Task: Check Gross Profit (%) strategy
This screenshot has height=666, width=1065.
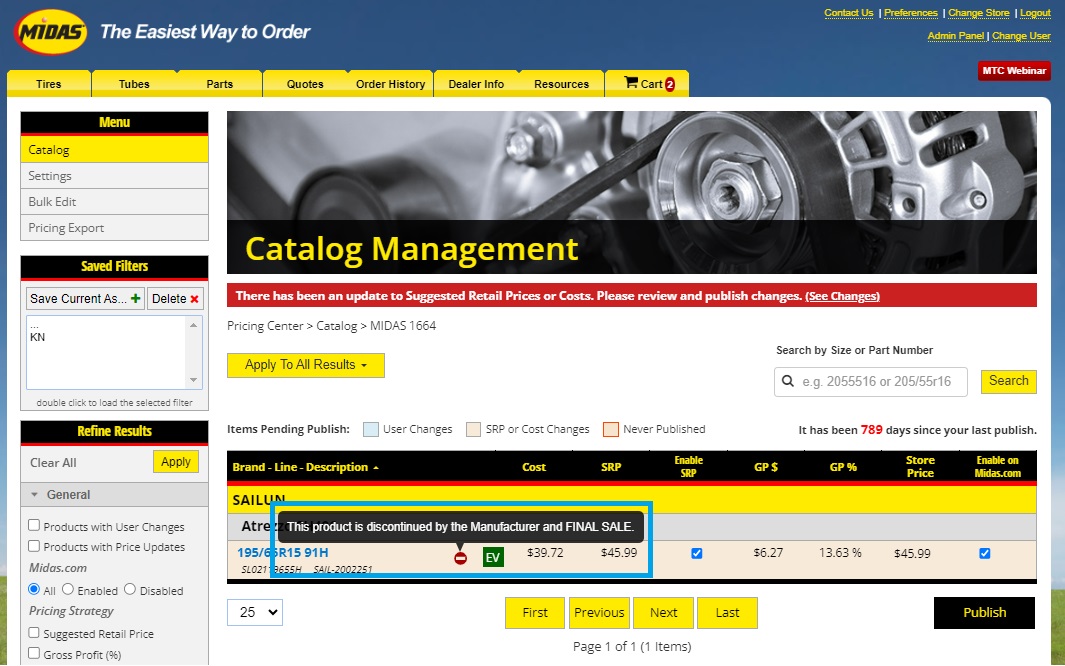Action: [34, 652]
